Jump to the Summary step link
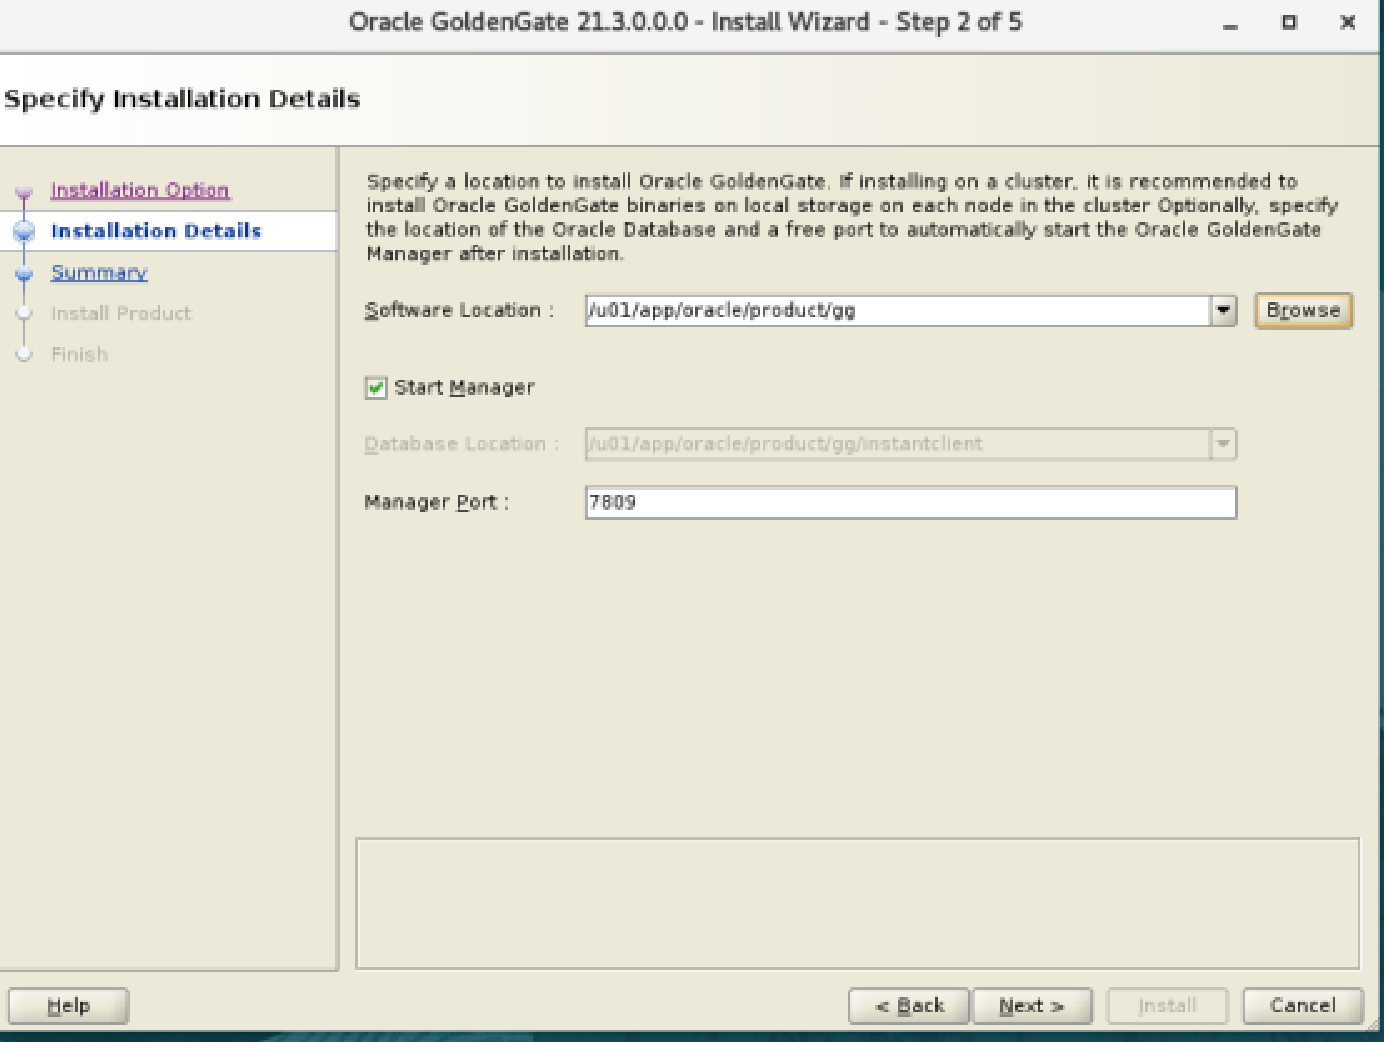 tap(99, 273)
